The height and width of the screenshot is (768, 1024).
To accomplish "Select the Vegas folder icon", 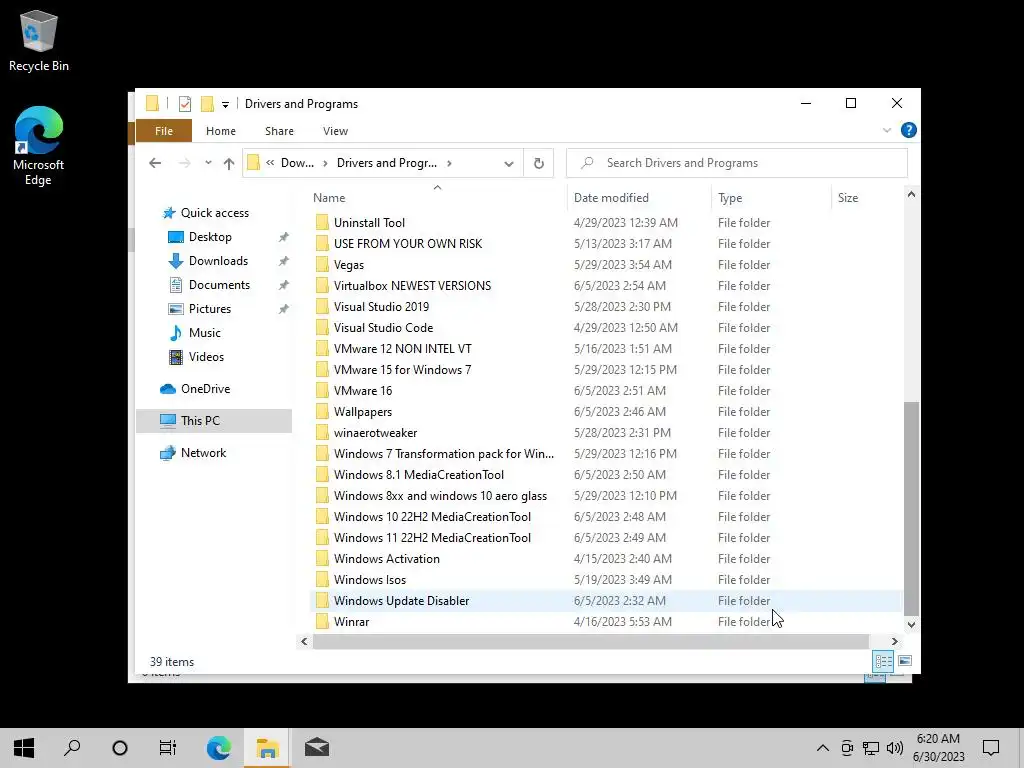I will (322, 264).
